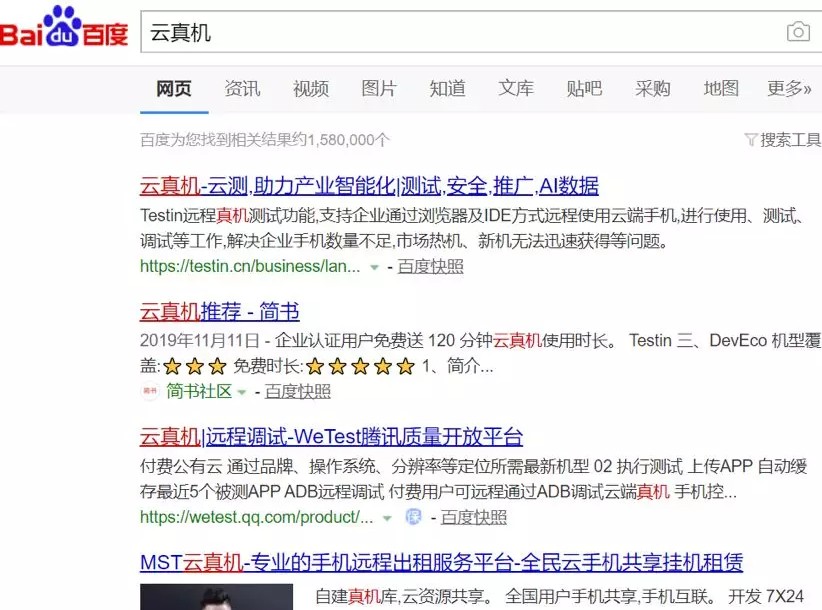Viewport: 822px width, 610px height.
Task: Select the 网页 tab
Action: tap(174, 89)
